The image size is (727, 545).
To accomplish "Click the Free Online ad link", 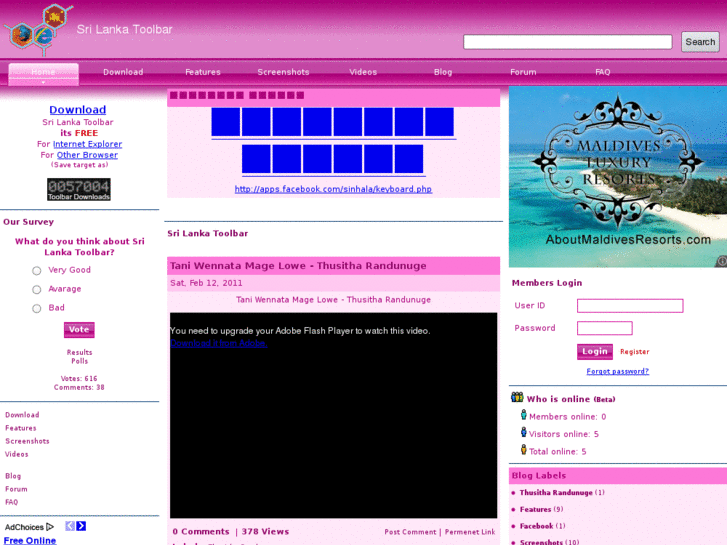I will (30, 540).
